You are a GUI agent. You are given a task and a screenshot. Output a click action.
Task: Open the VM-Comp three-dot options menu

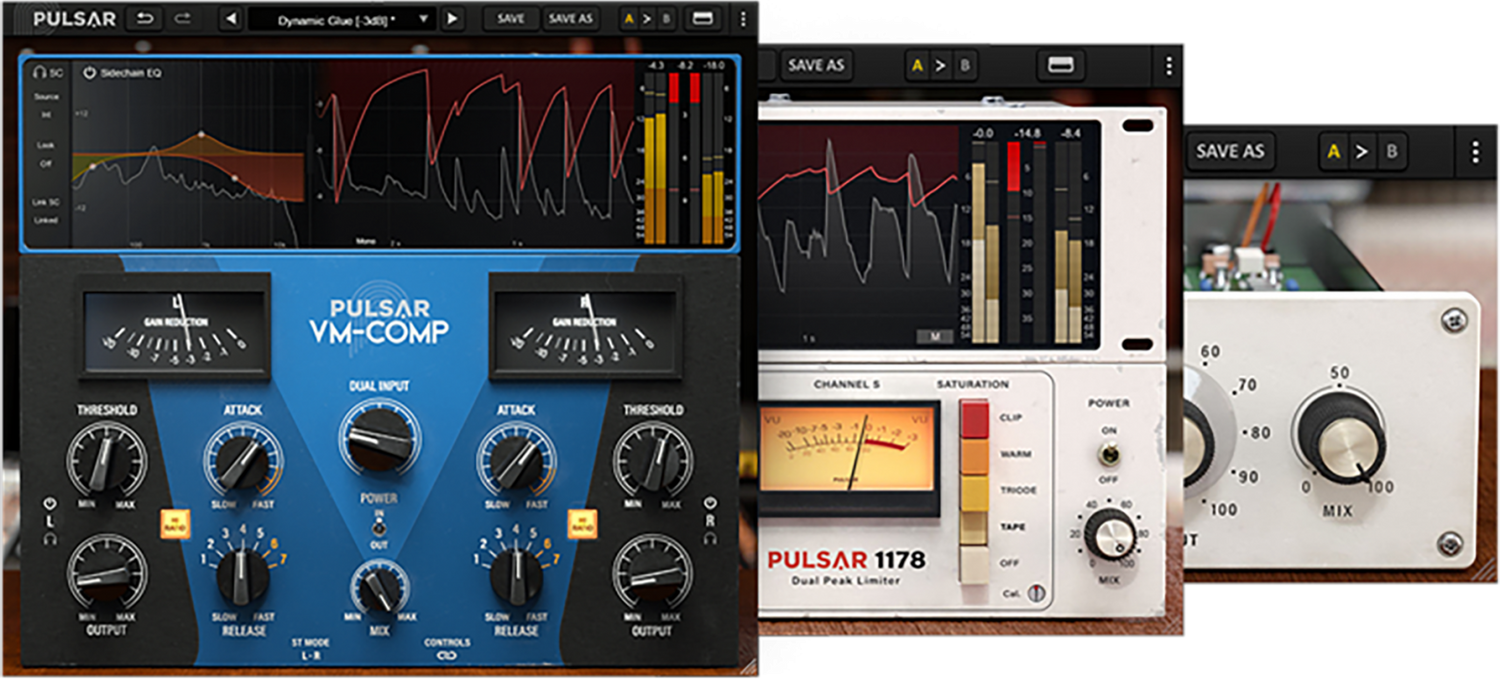click(742, 19)
